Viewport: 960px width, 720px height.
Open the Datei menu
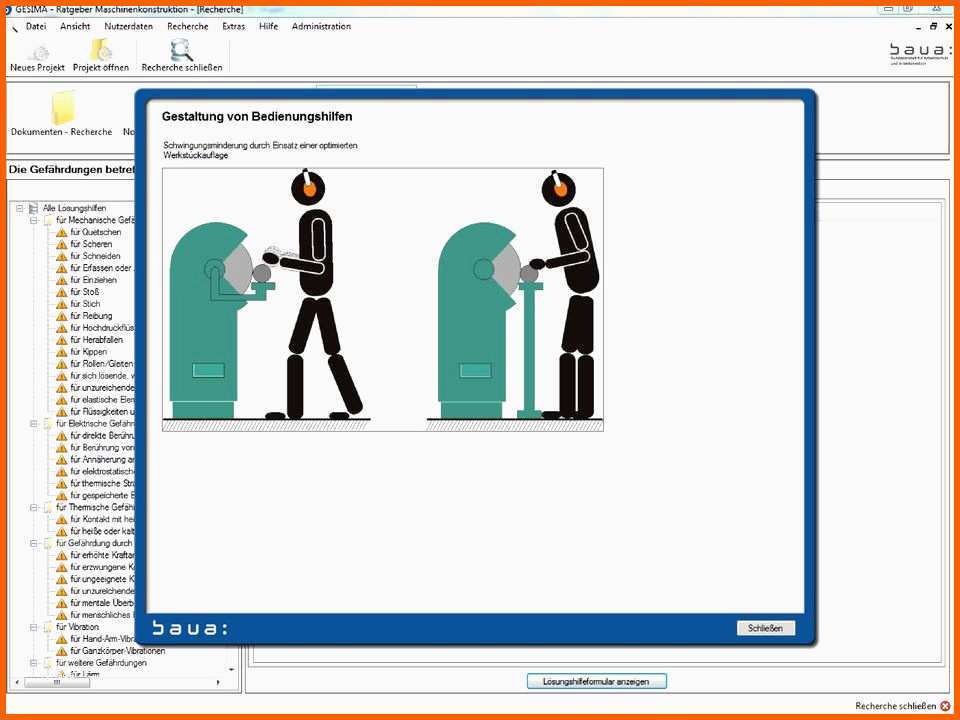point(36,26)
